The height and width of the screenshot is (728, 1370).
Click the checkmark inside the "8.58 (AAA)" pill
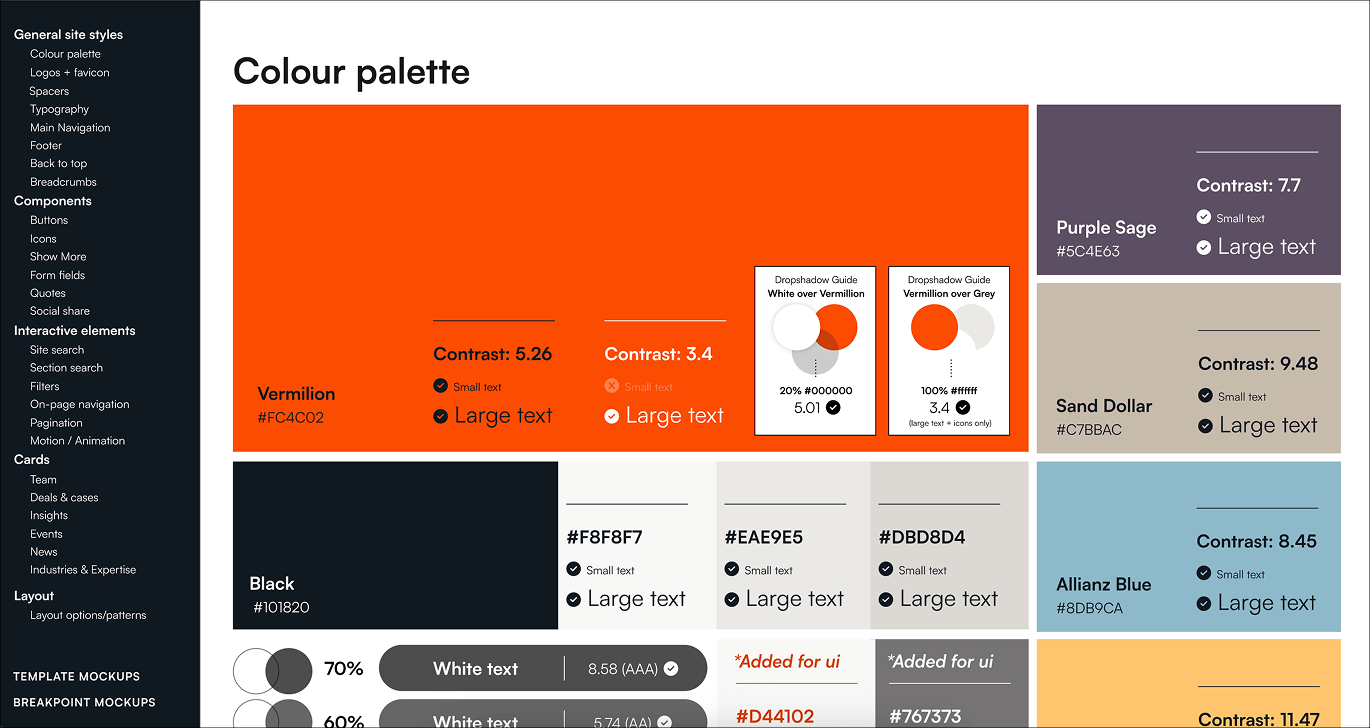673,668
